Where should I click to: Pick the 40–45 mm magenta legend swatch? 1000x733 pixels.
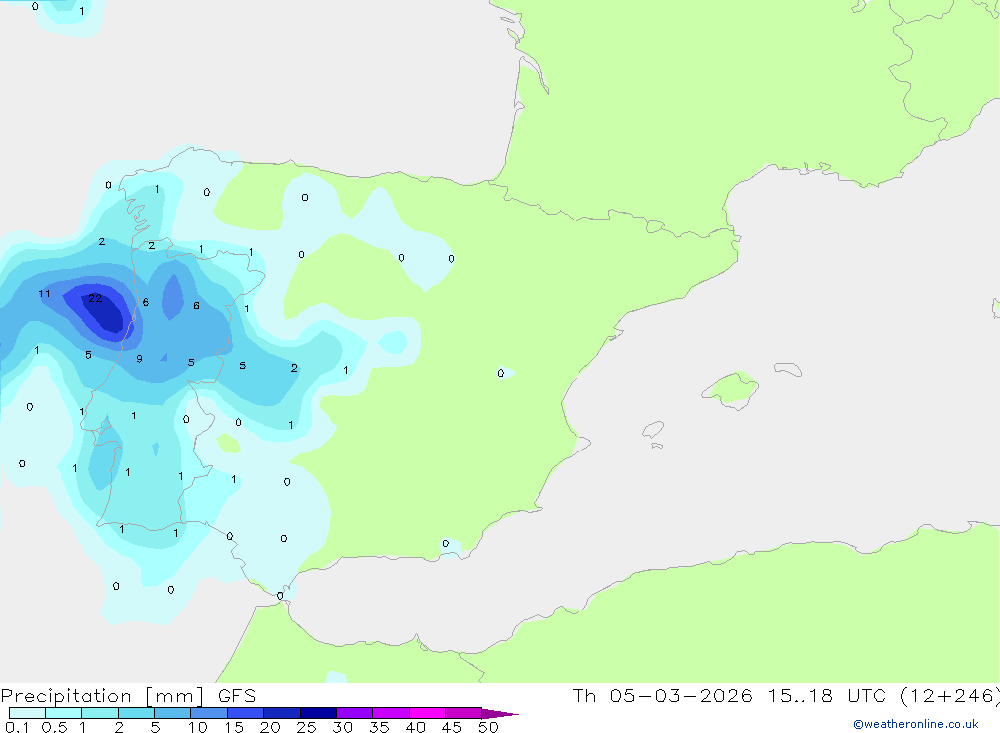(x=427, y=713)
